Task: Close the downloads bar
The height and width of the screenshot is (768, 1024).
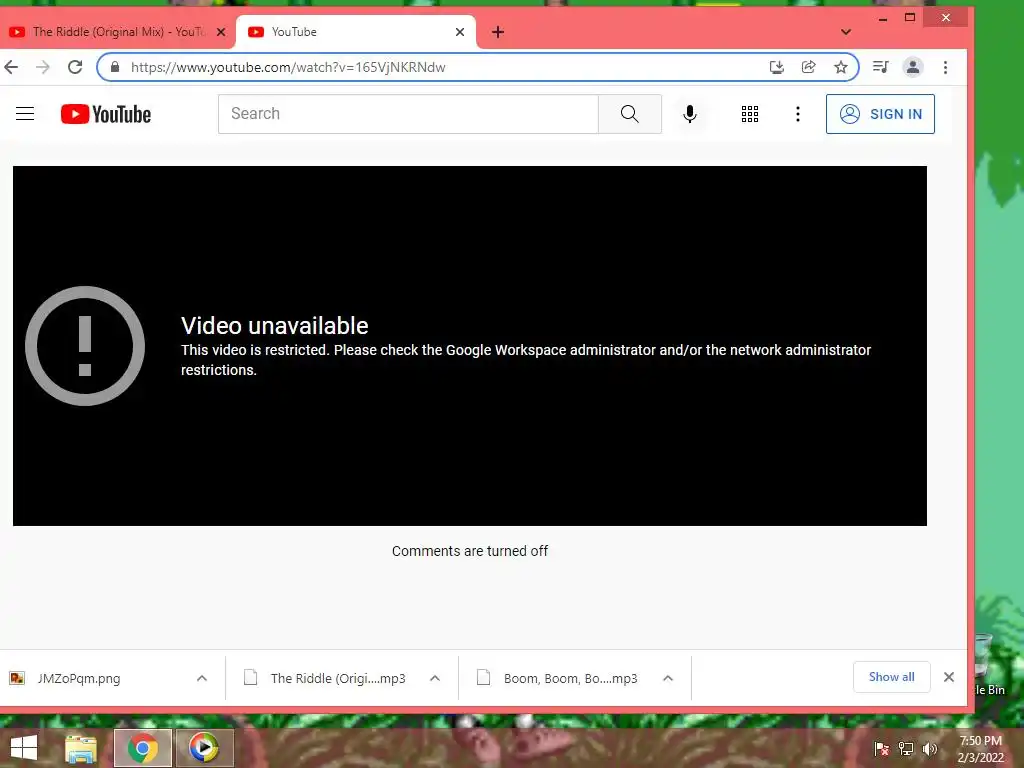Action: [949, 677]
